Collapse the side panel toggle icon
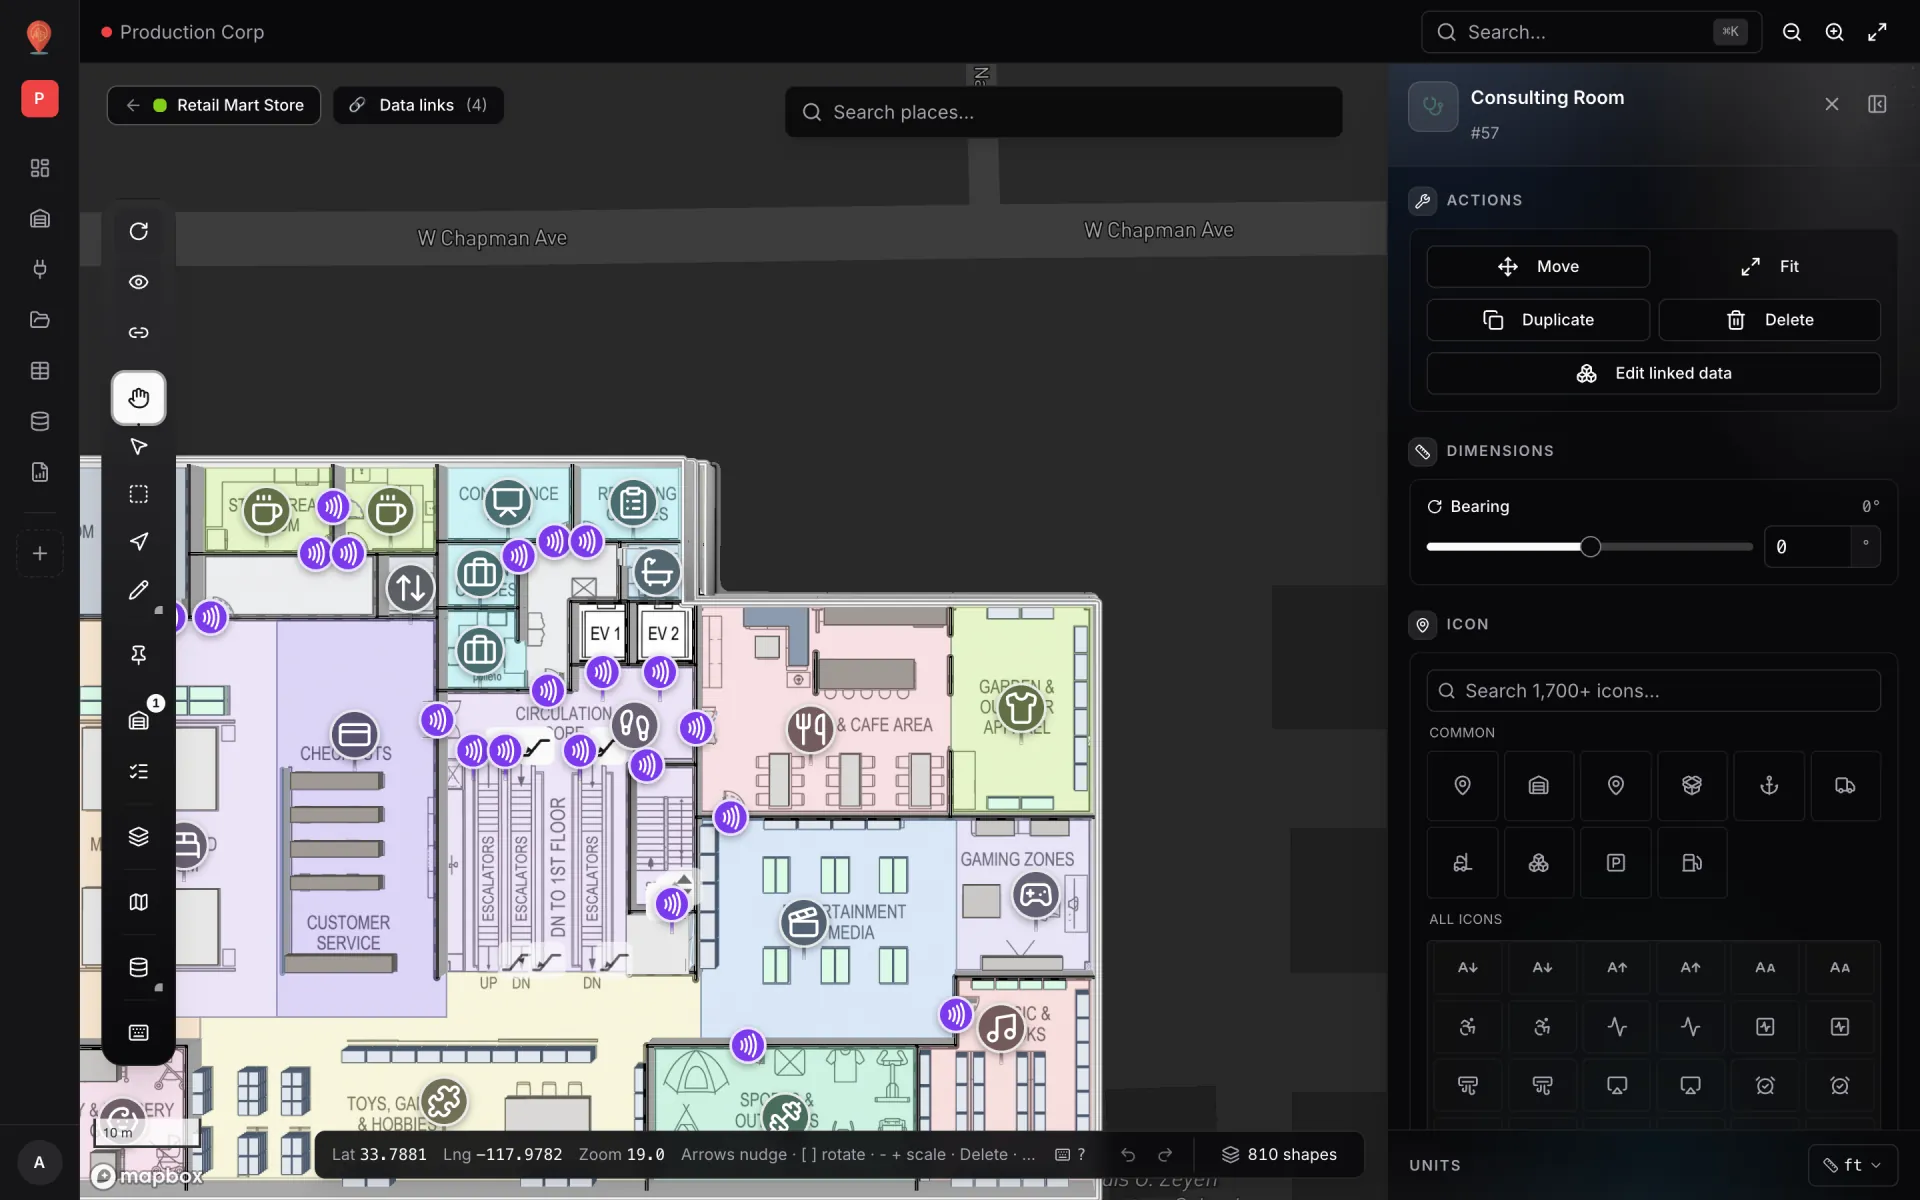This screenshot has height=1200, width=1920. (1877, 104)
